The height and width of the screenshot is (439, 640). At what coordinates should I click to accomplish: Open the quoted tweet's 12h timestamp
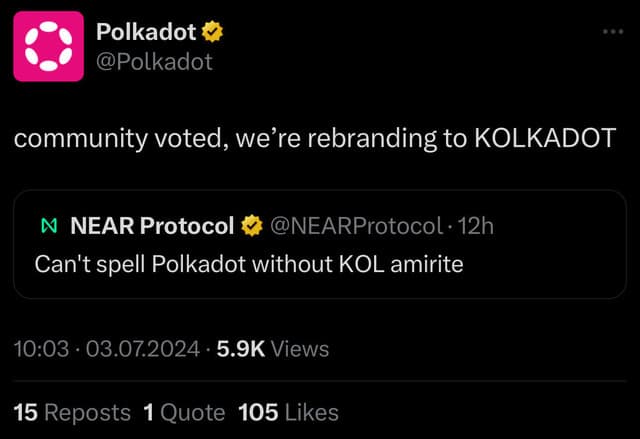pyautogui.click(x=476, y=226)
